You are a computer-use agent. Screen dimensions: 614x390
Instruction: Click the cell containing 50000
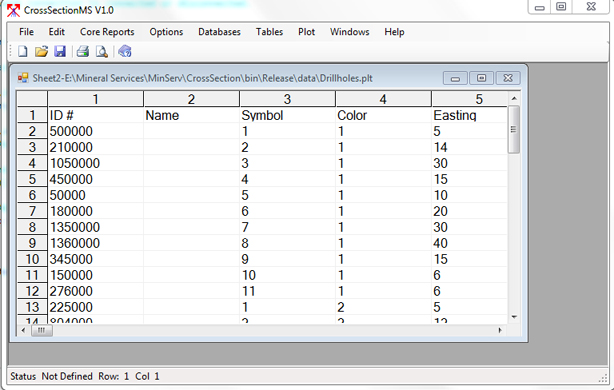click(x=96, y=195)
